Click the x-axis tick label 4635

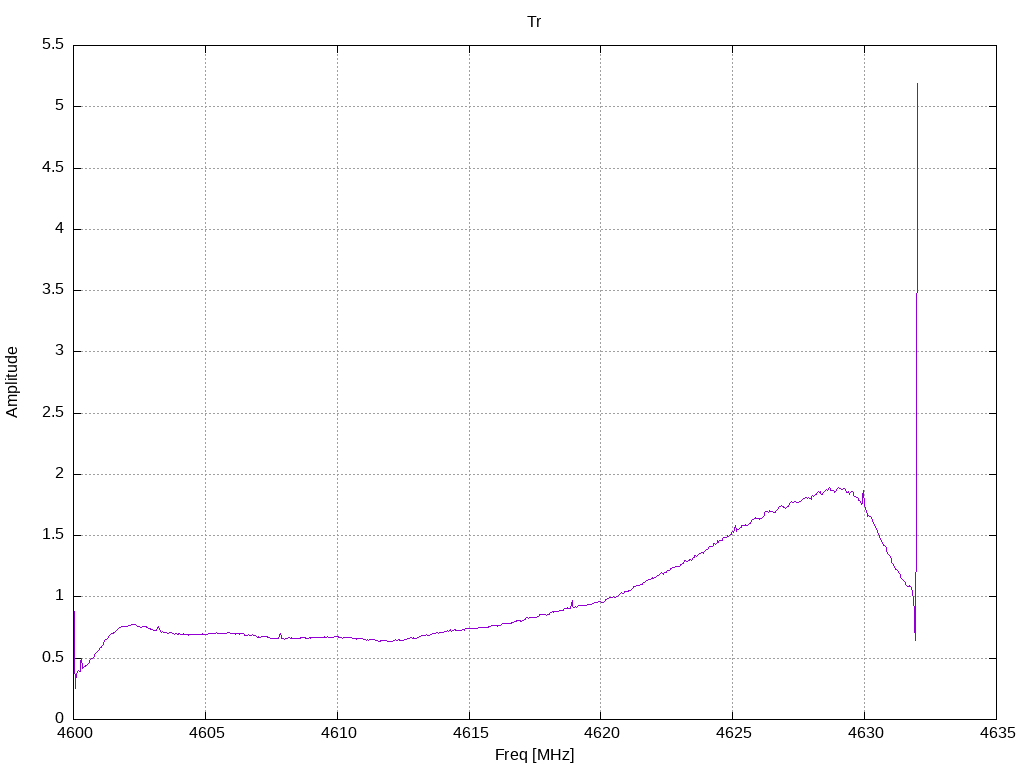point(997,733)
